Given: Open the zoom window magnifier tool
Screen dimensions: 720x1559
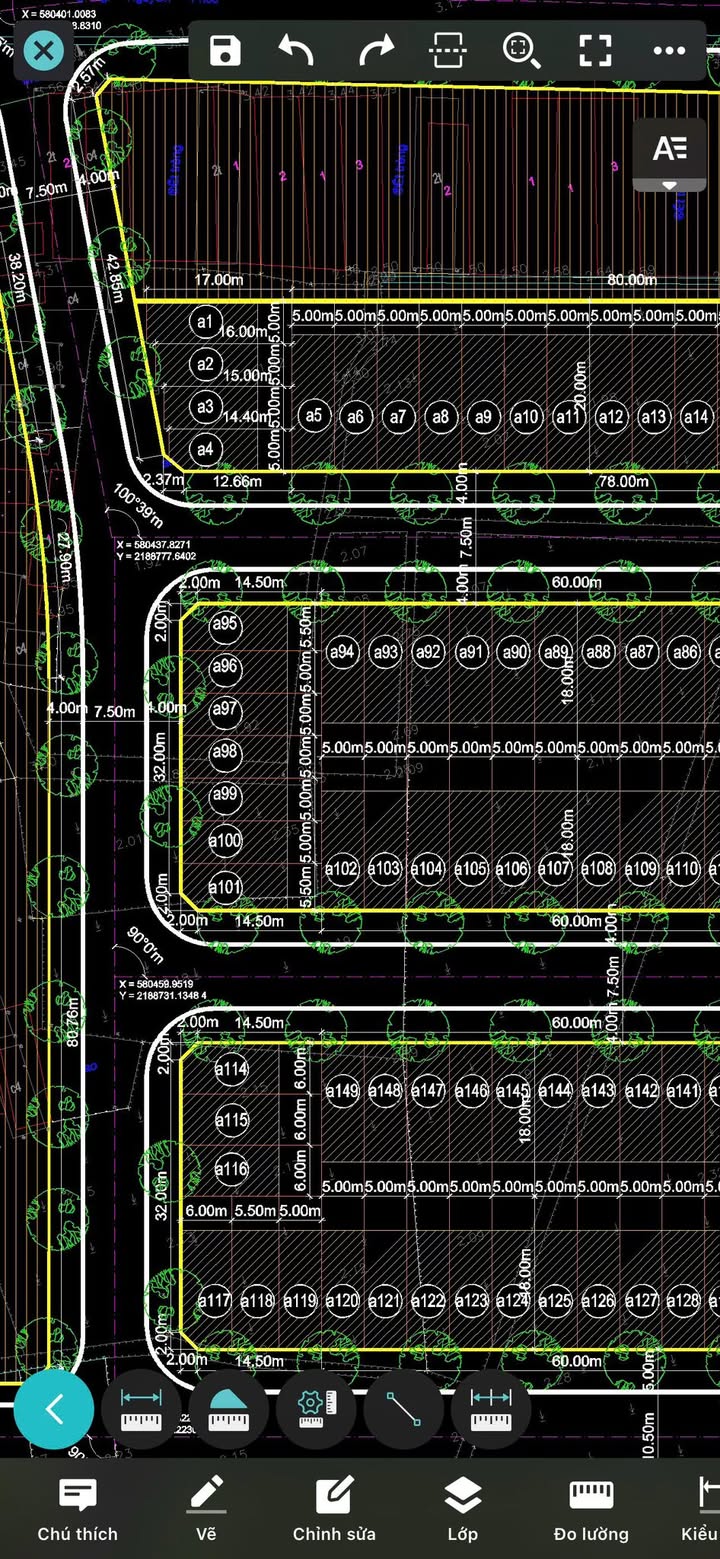Looking at the screenshot, I should click(521, 50).
